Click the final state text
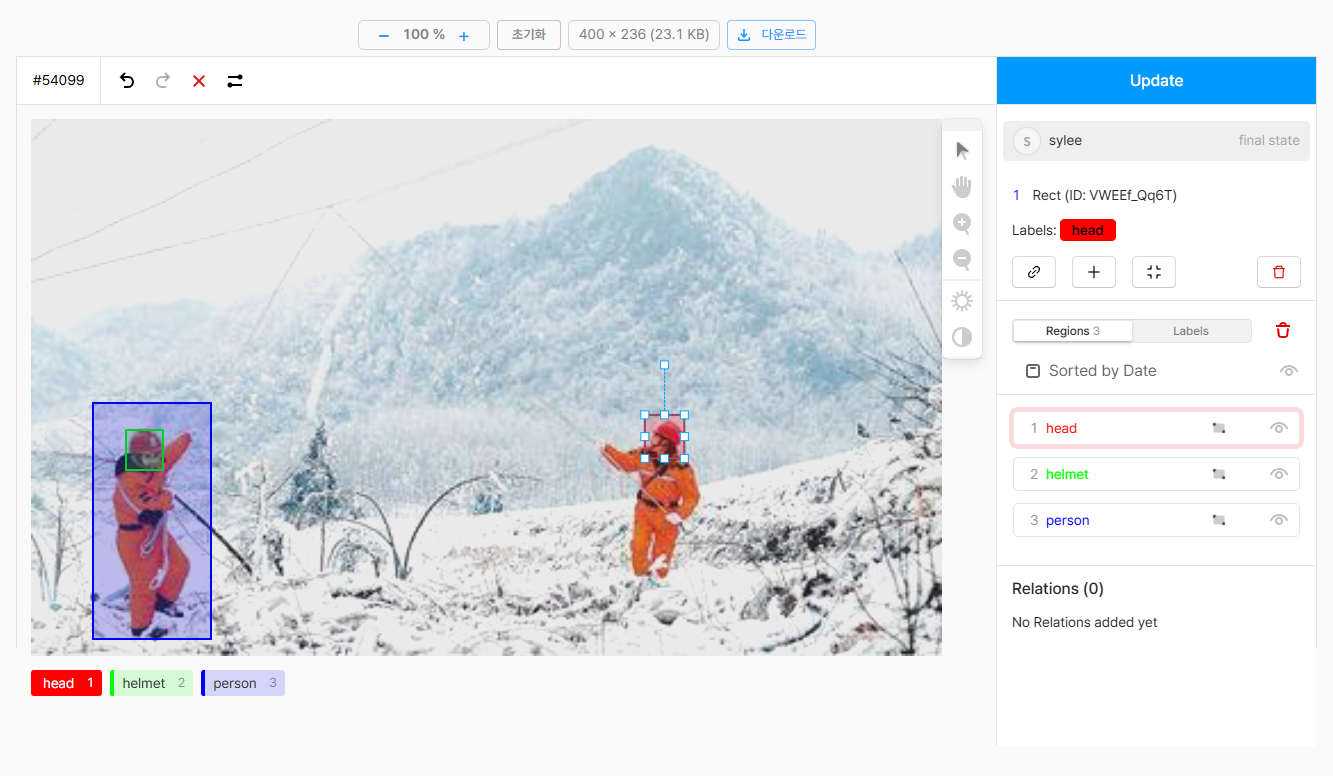 [1269, 141]
